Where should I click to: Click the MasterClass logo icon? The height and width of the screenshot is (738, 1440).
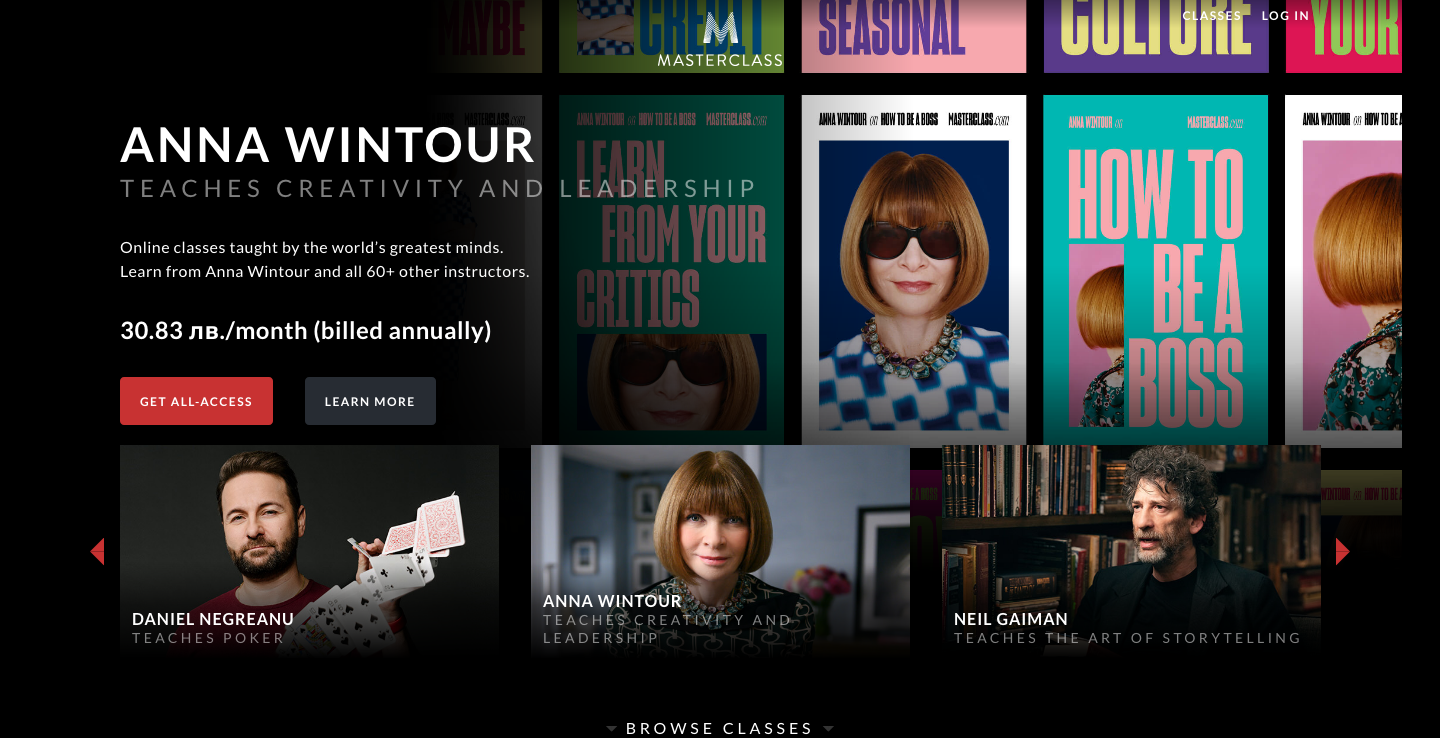(x=720, y=28)
